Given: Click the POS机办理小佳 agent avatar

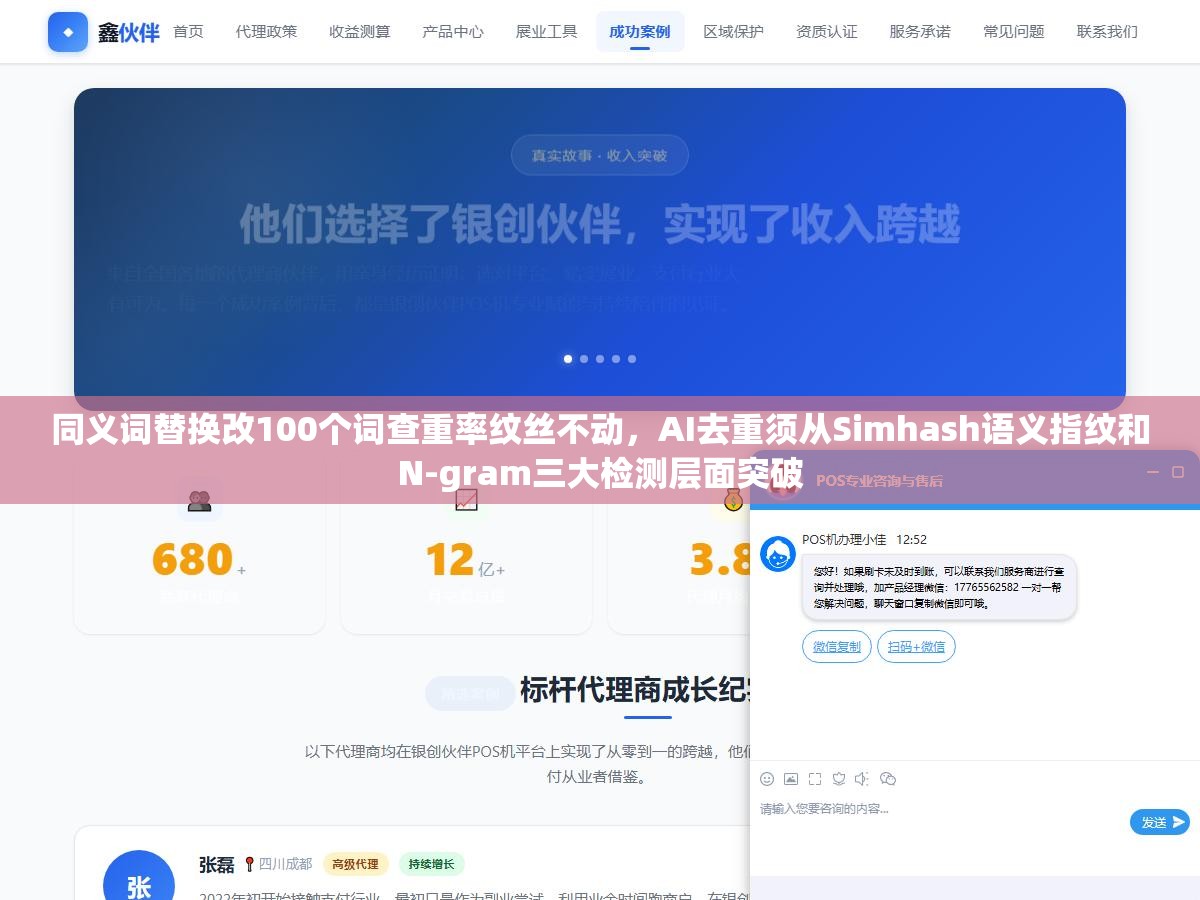Looking at the screenshot, I should point(778,554).
